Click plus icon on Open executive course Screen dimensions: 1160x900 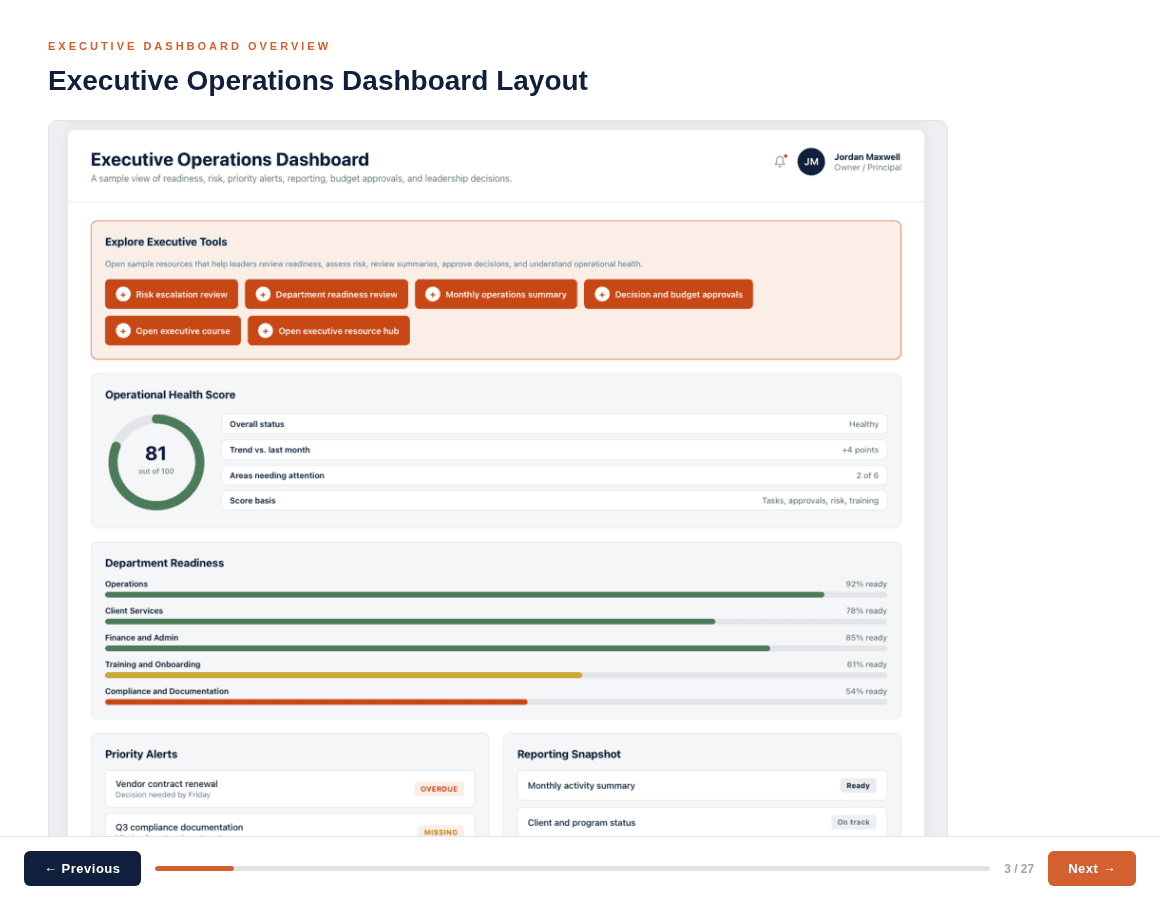[x=124, y=331]
